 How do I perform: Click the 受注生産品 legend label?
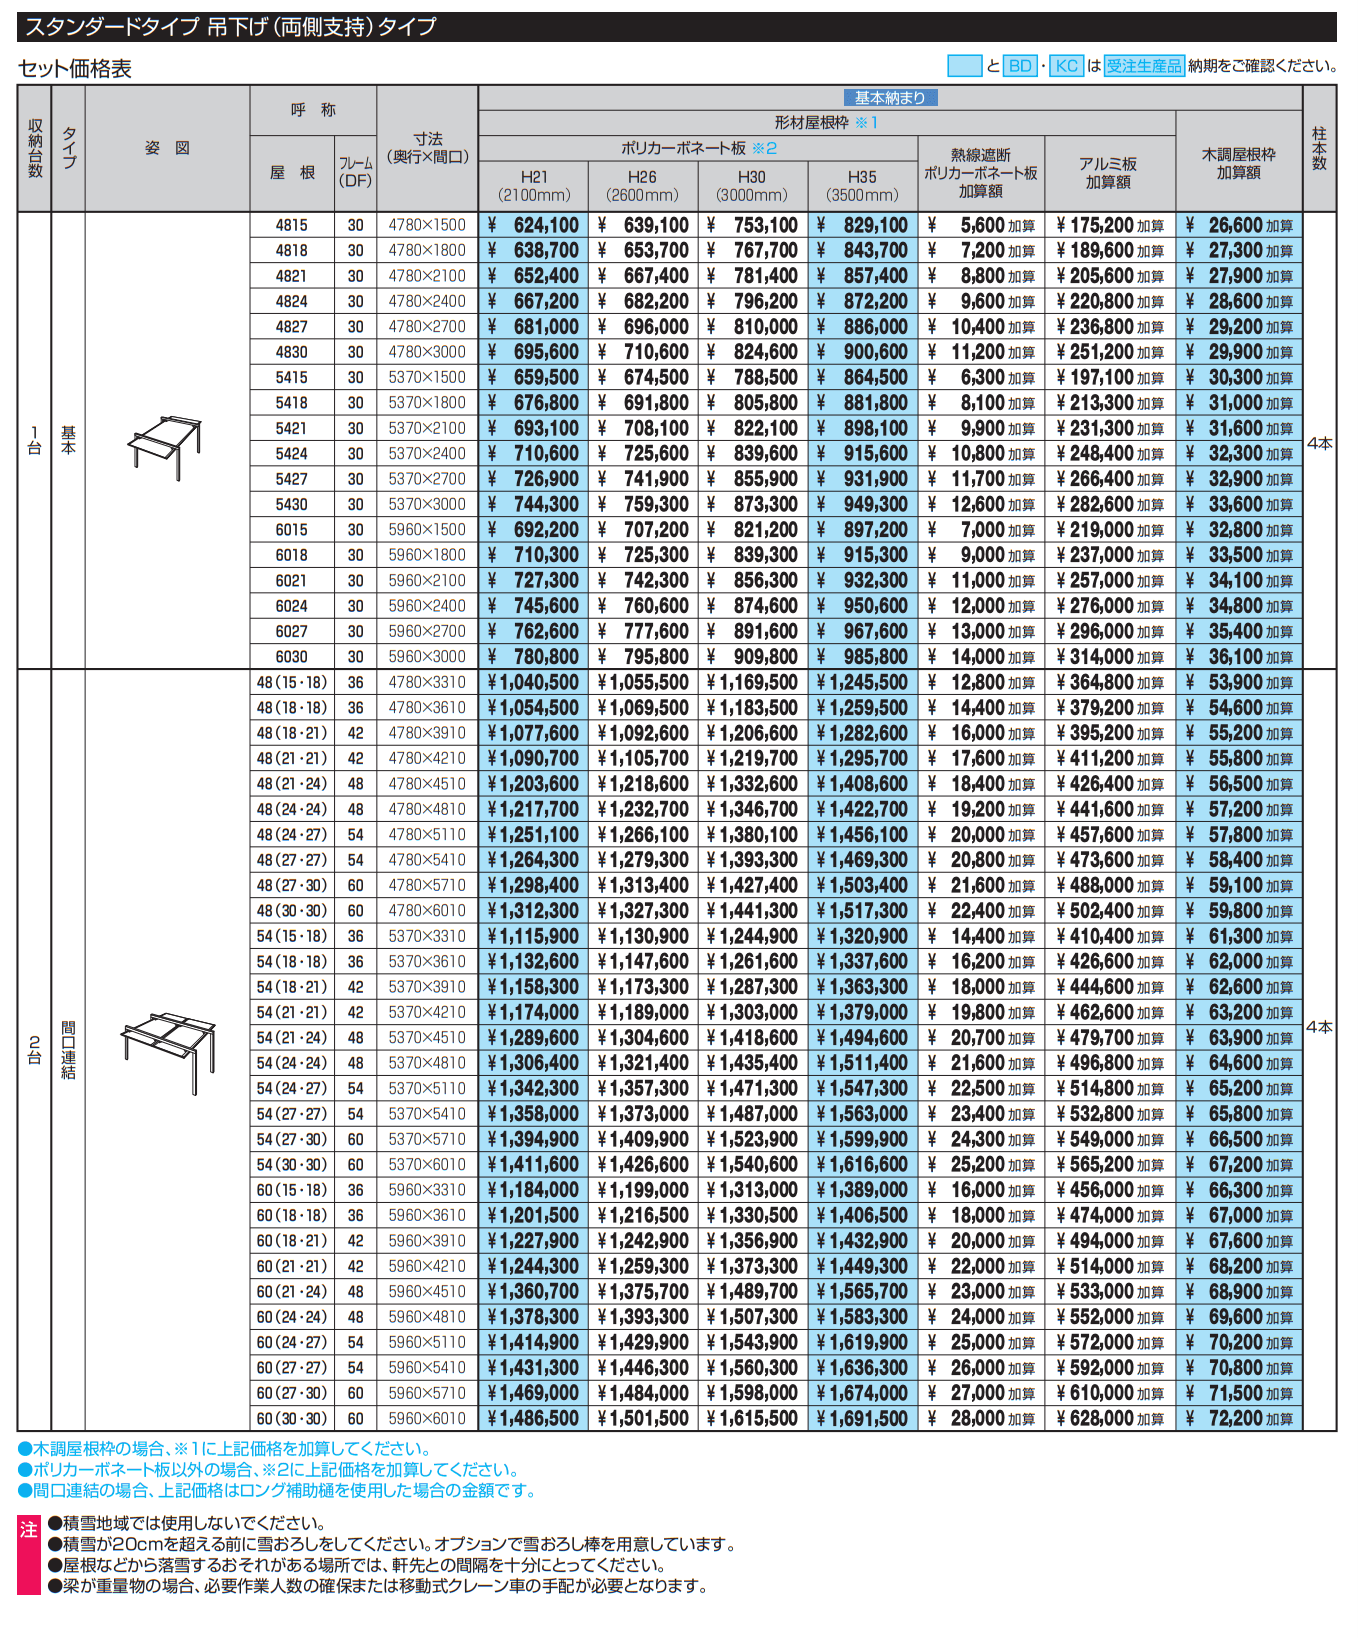click(x=1144, y=66)
